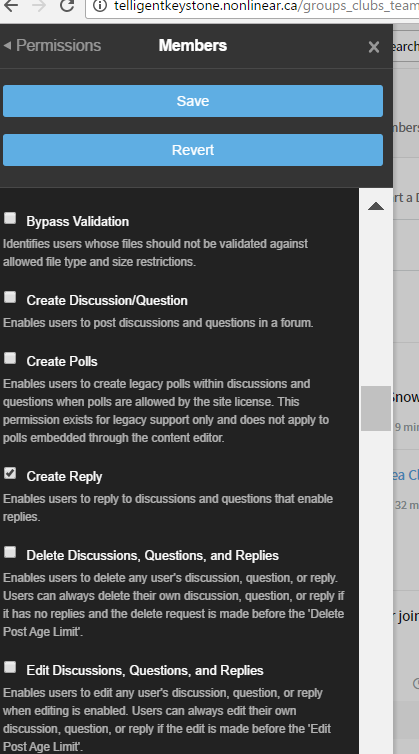Viewport: 419px width, 754px height.
Task: Click the scrollbar up arrow
Action: [376, 206]
